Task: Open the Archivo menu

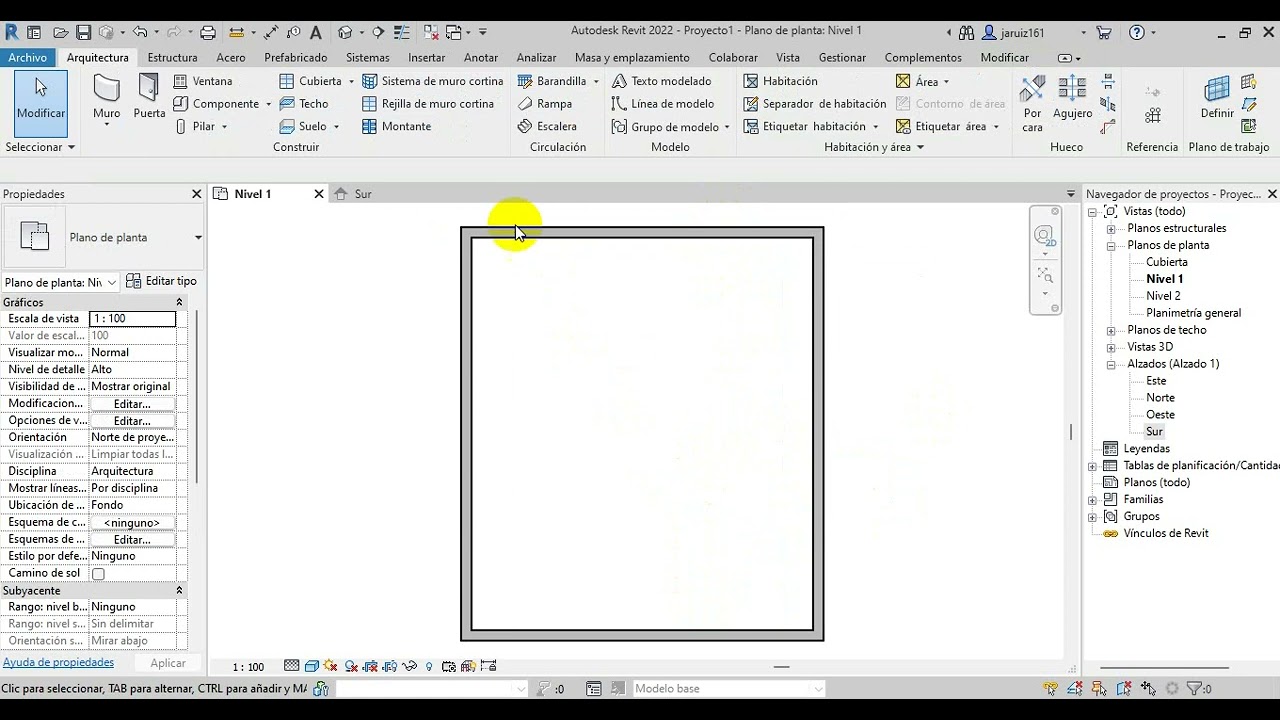Action: (x=28, y=58)
